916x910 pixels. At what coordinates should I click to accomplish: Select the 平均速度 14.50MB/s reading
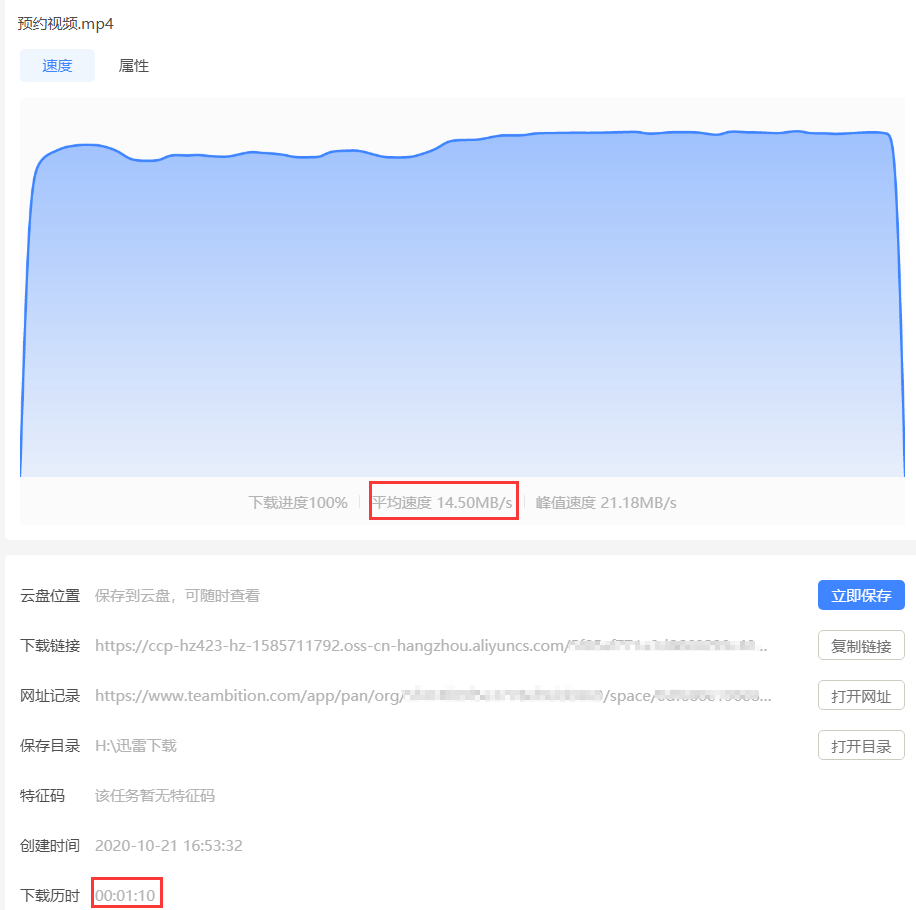tap(442, 503)
